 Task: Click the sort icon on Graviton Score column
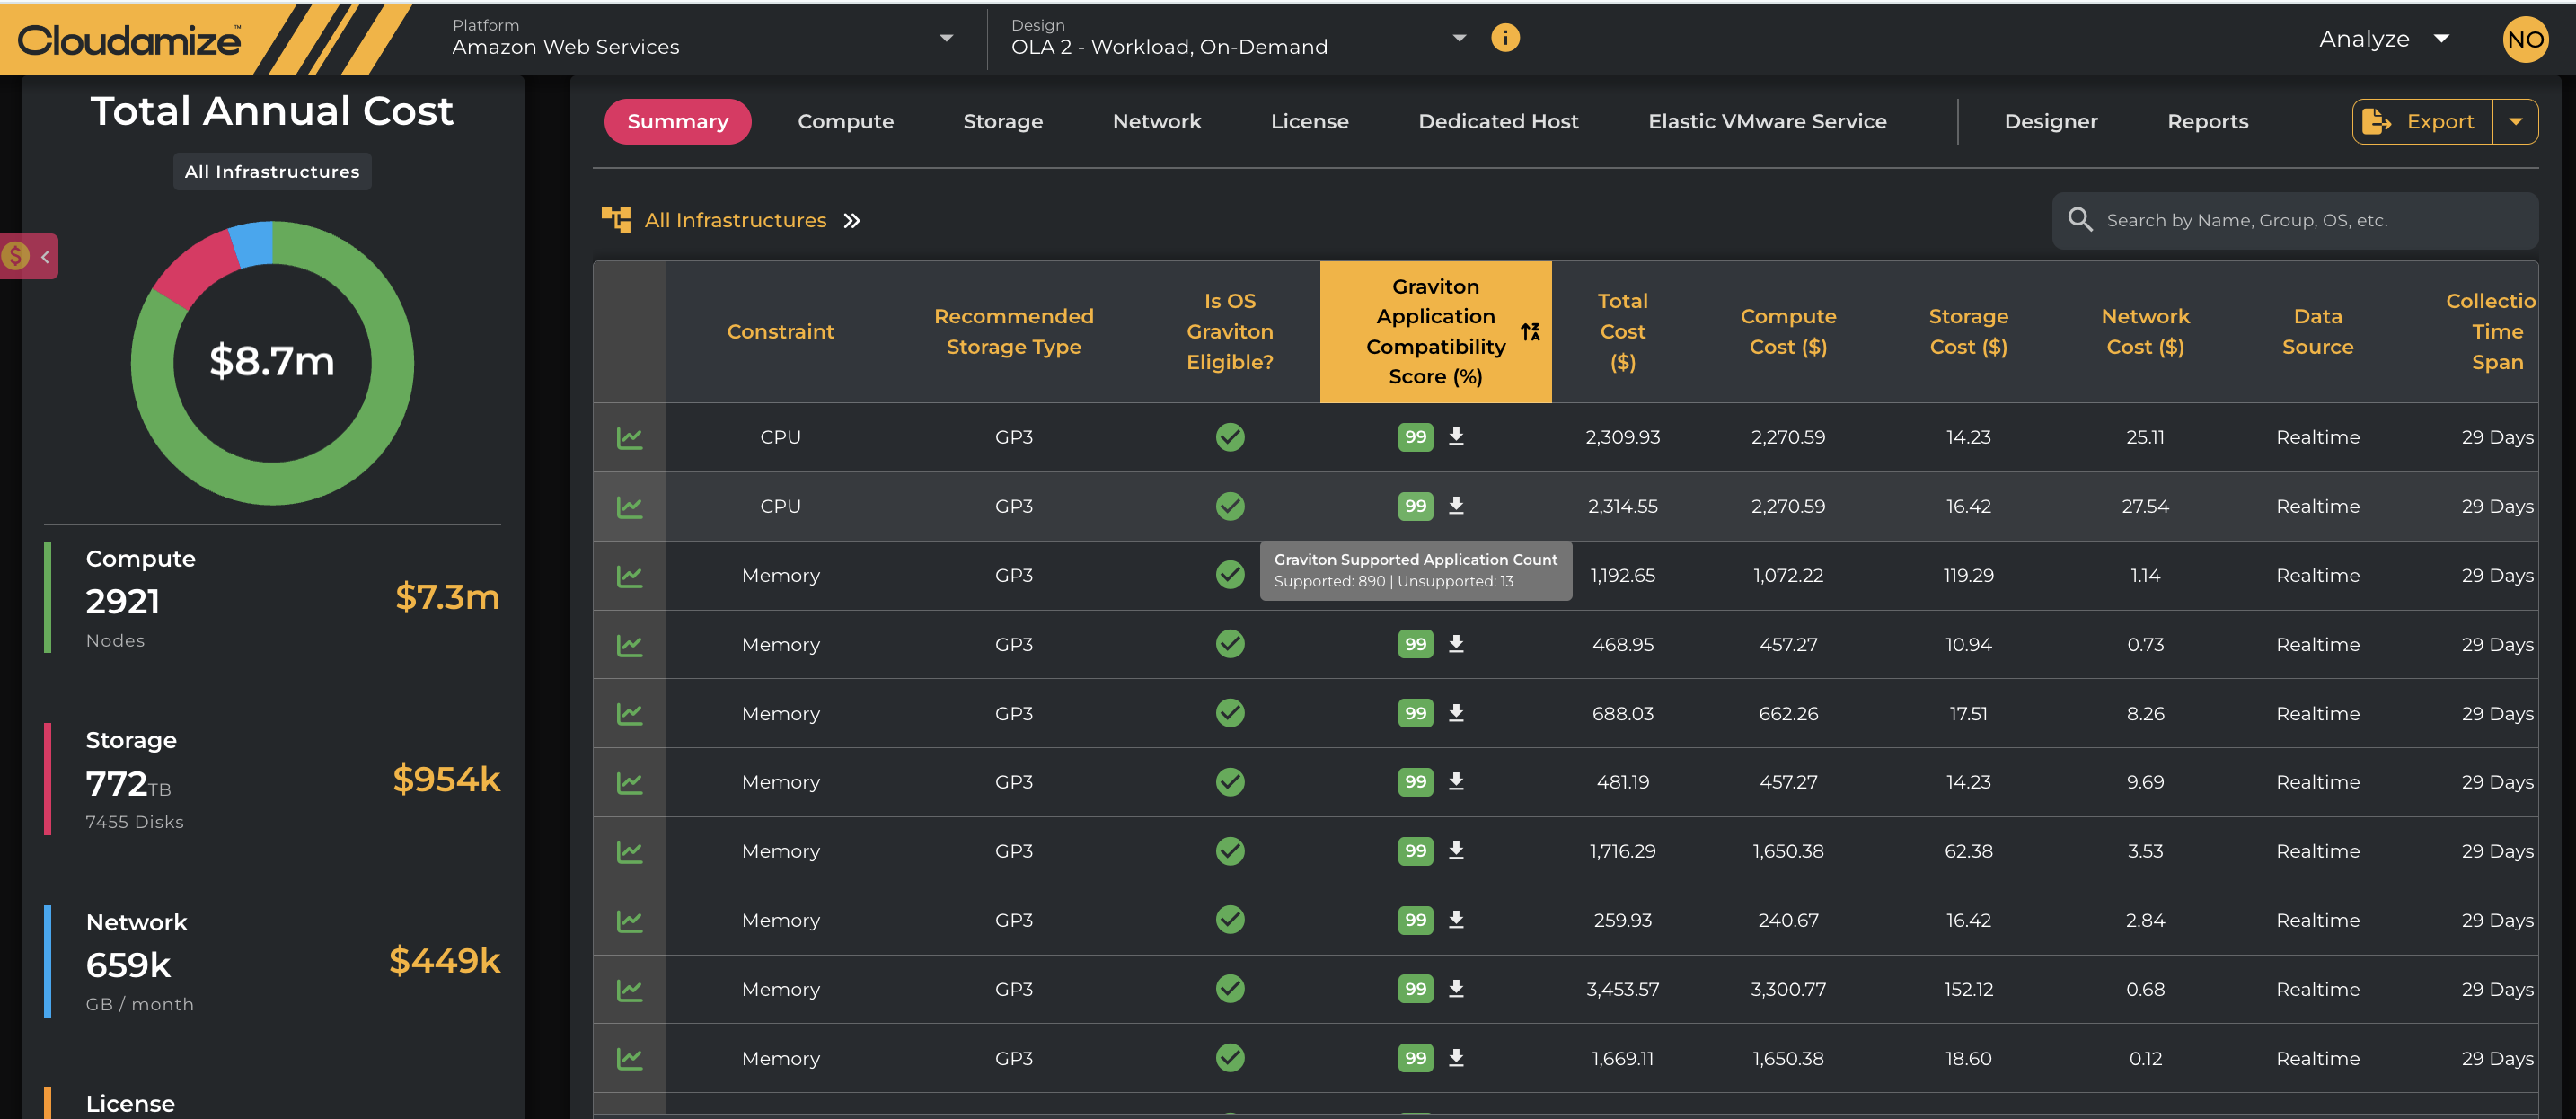point(1530,332)
